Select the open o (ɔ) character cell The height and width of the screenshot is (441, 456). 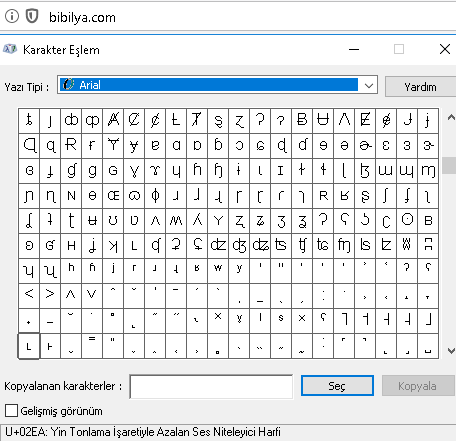(239, 145)
